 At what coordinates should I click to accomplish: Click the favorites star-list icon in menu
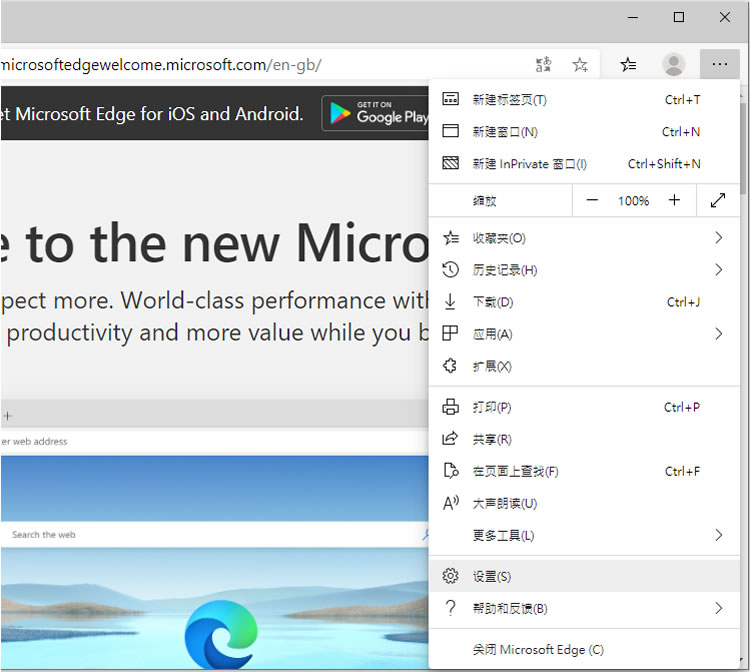pyautogui.click(x=450, y=238)
